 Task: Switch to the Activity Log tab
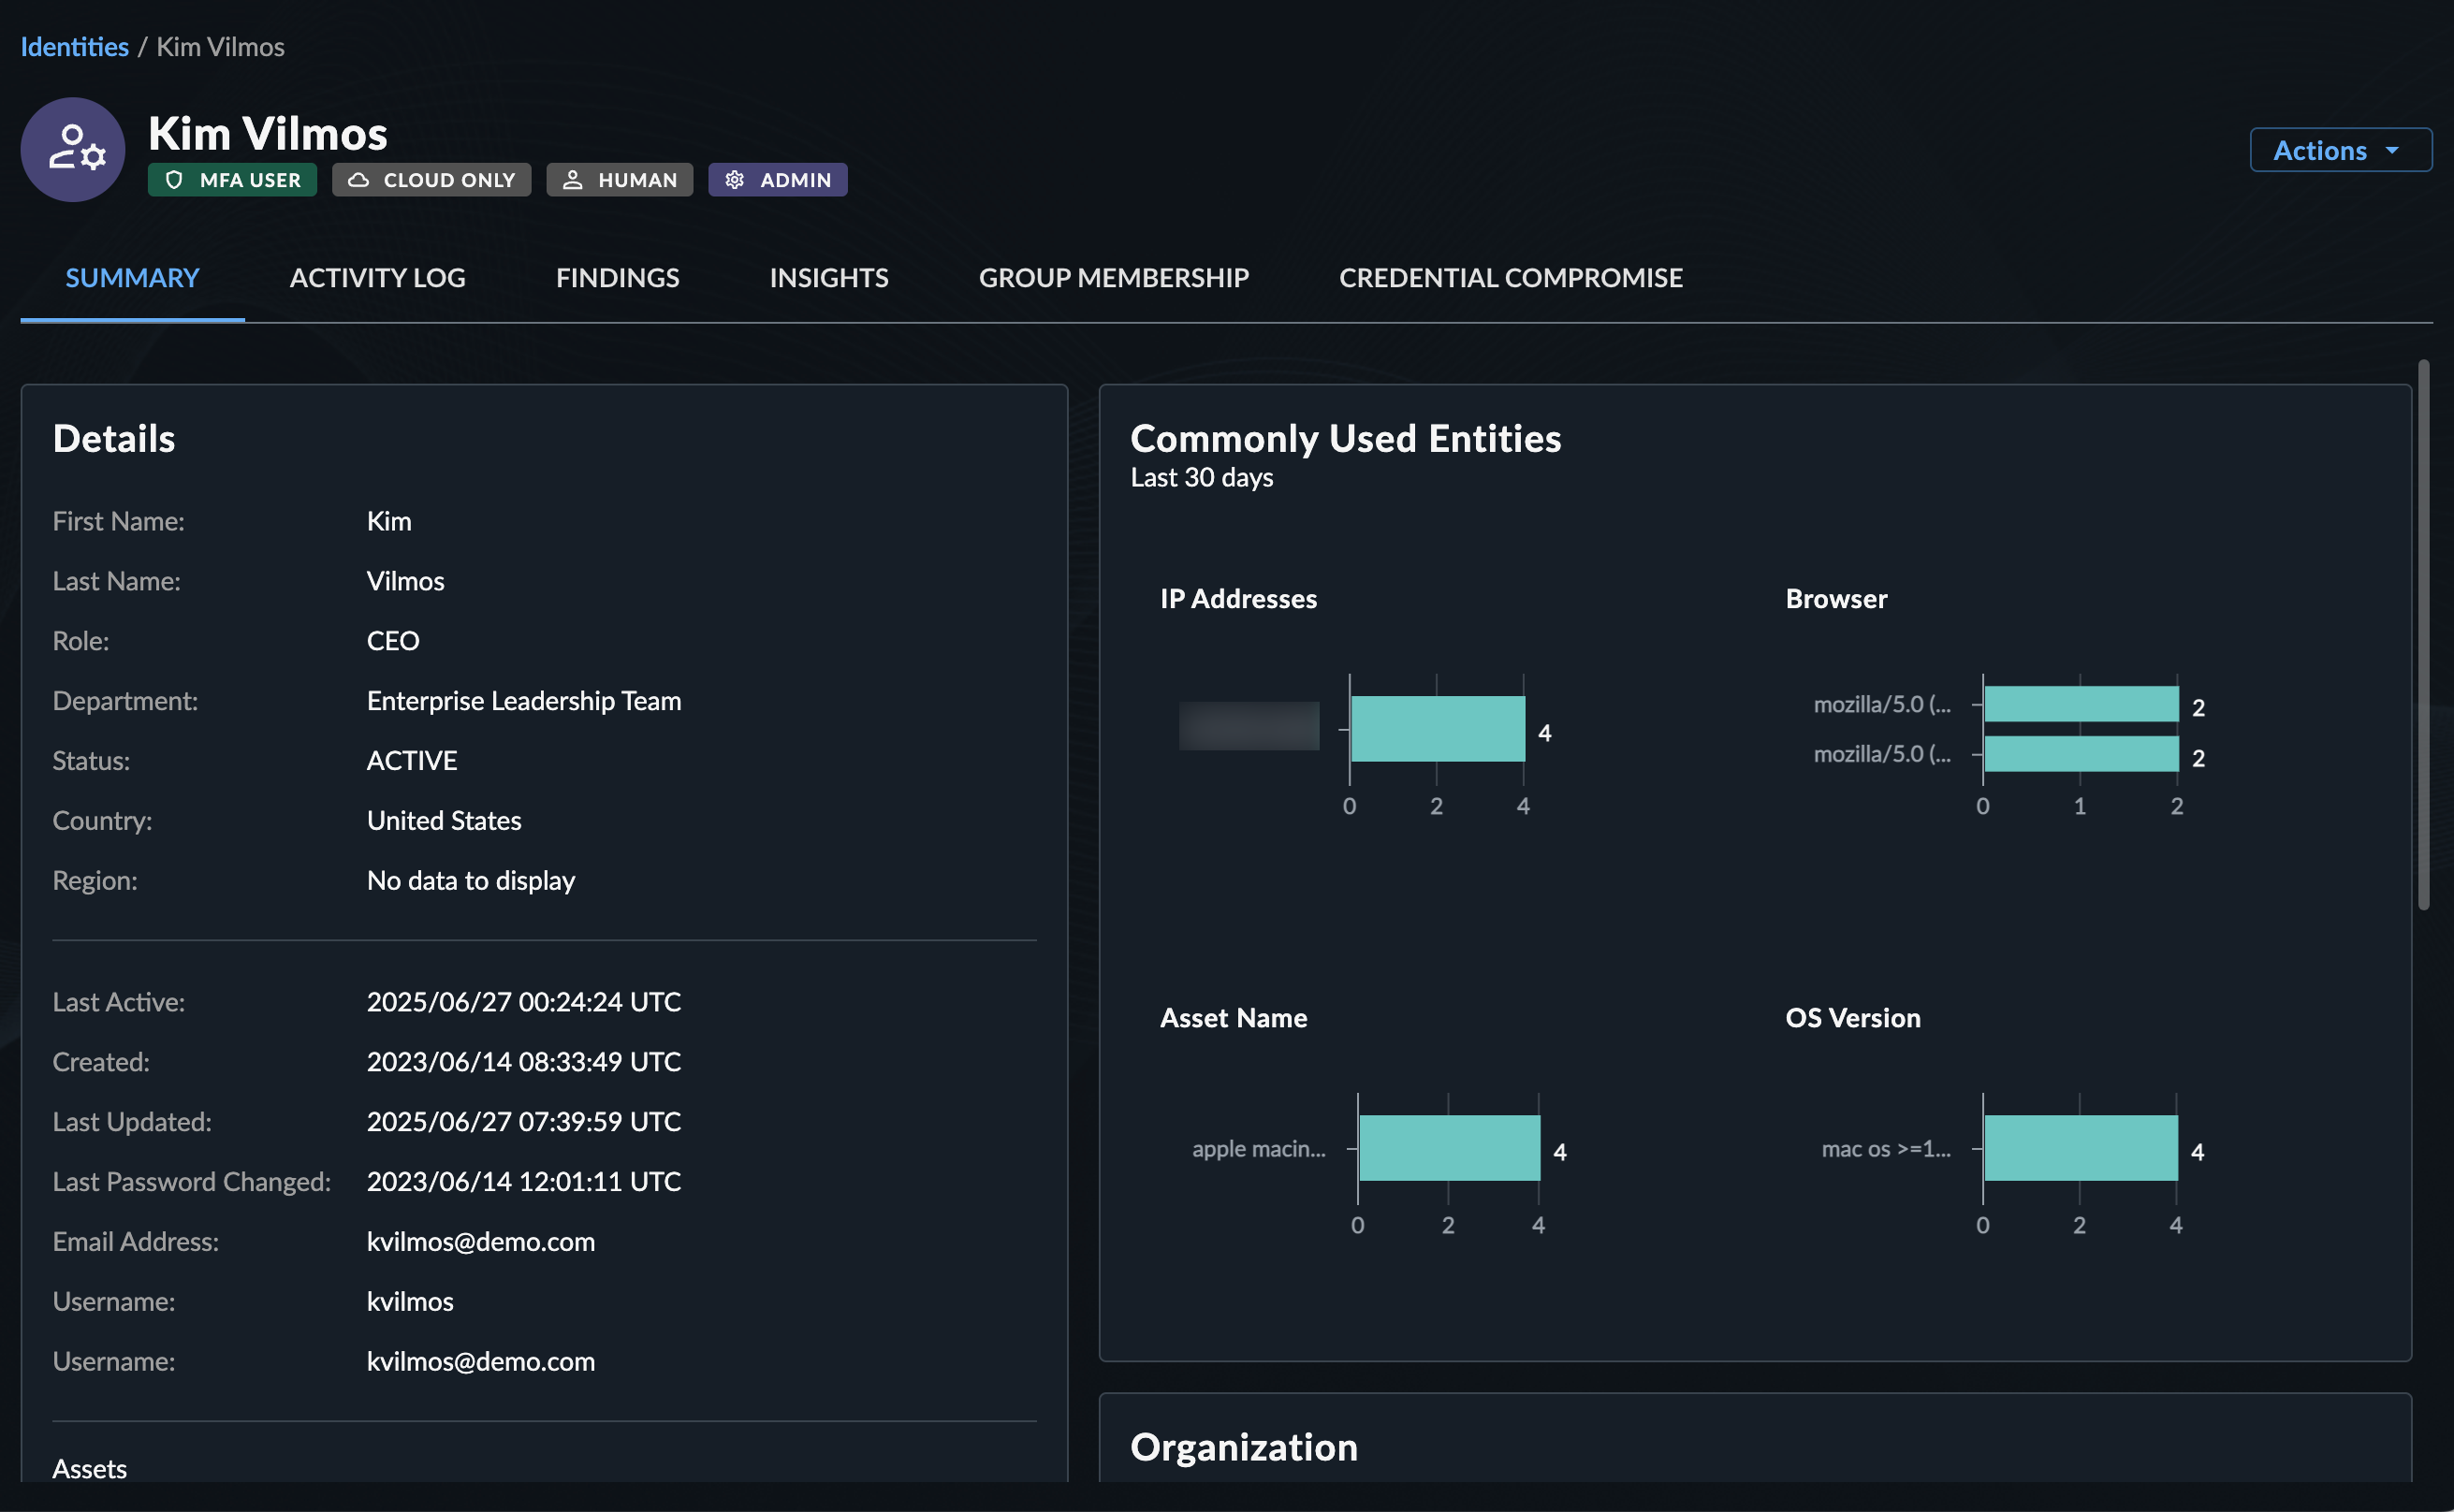pos(377,278)
